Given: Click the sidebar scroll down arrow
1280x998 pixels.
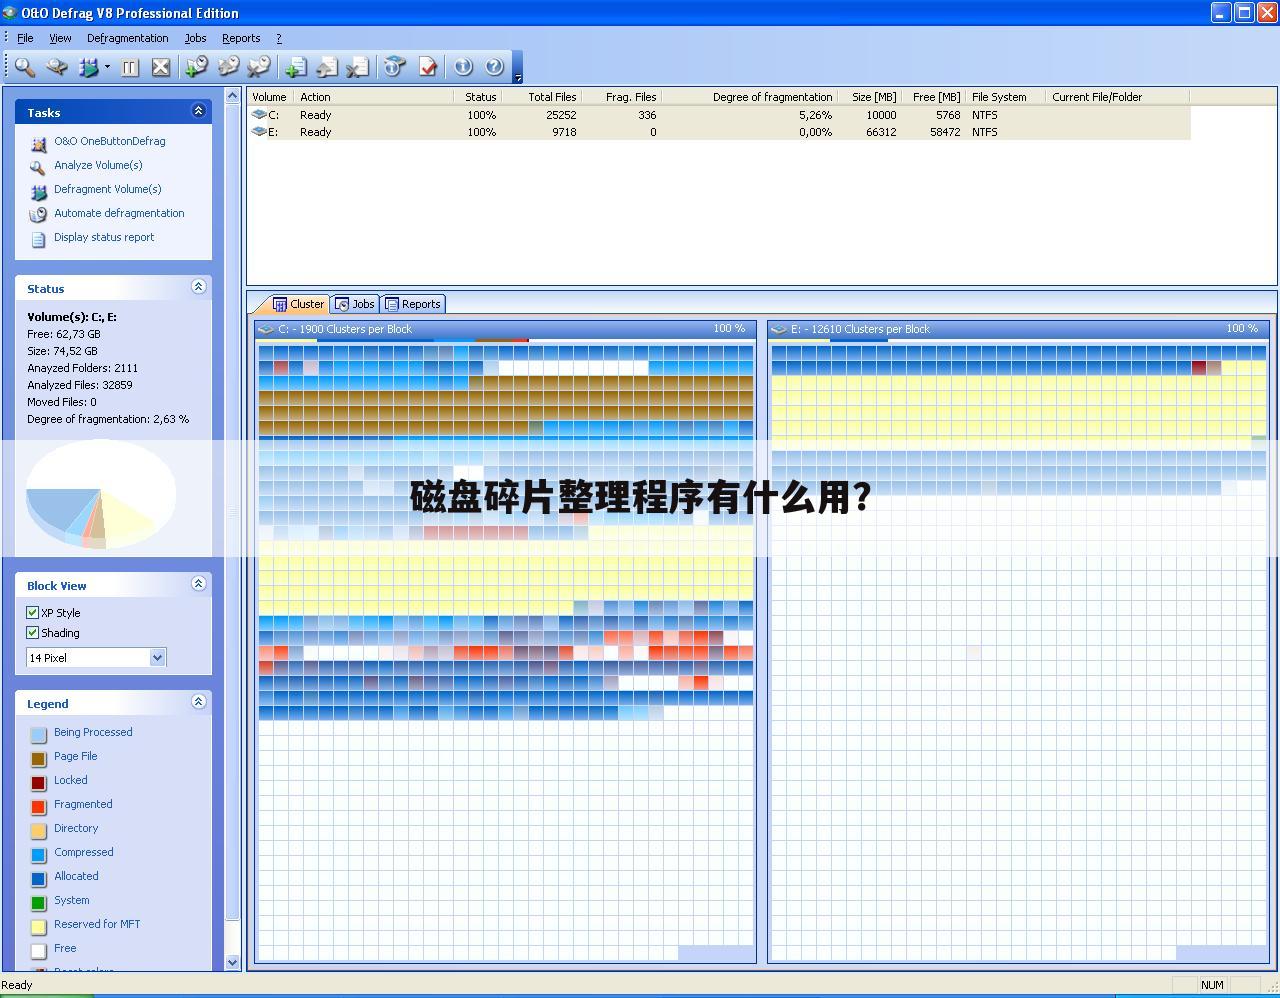Looking at the screenshot, I should pos(233,962).
